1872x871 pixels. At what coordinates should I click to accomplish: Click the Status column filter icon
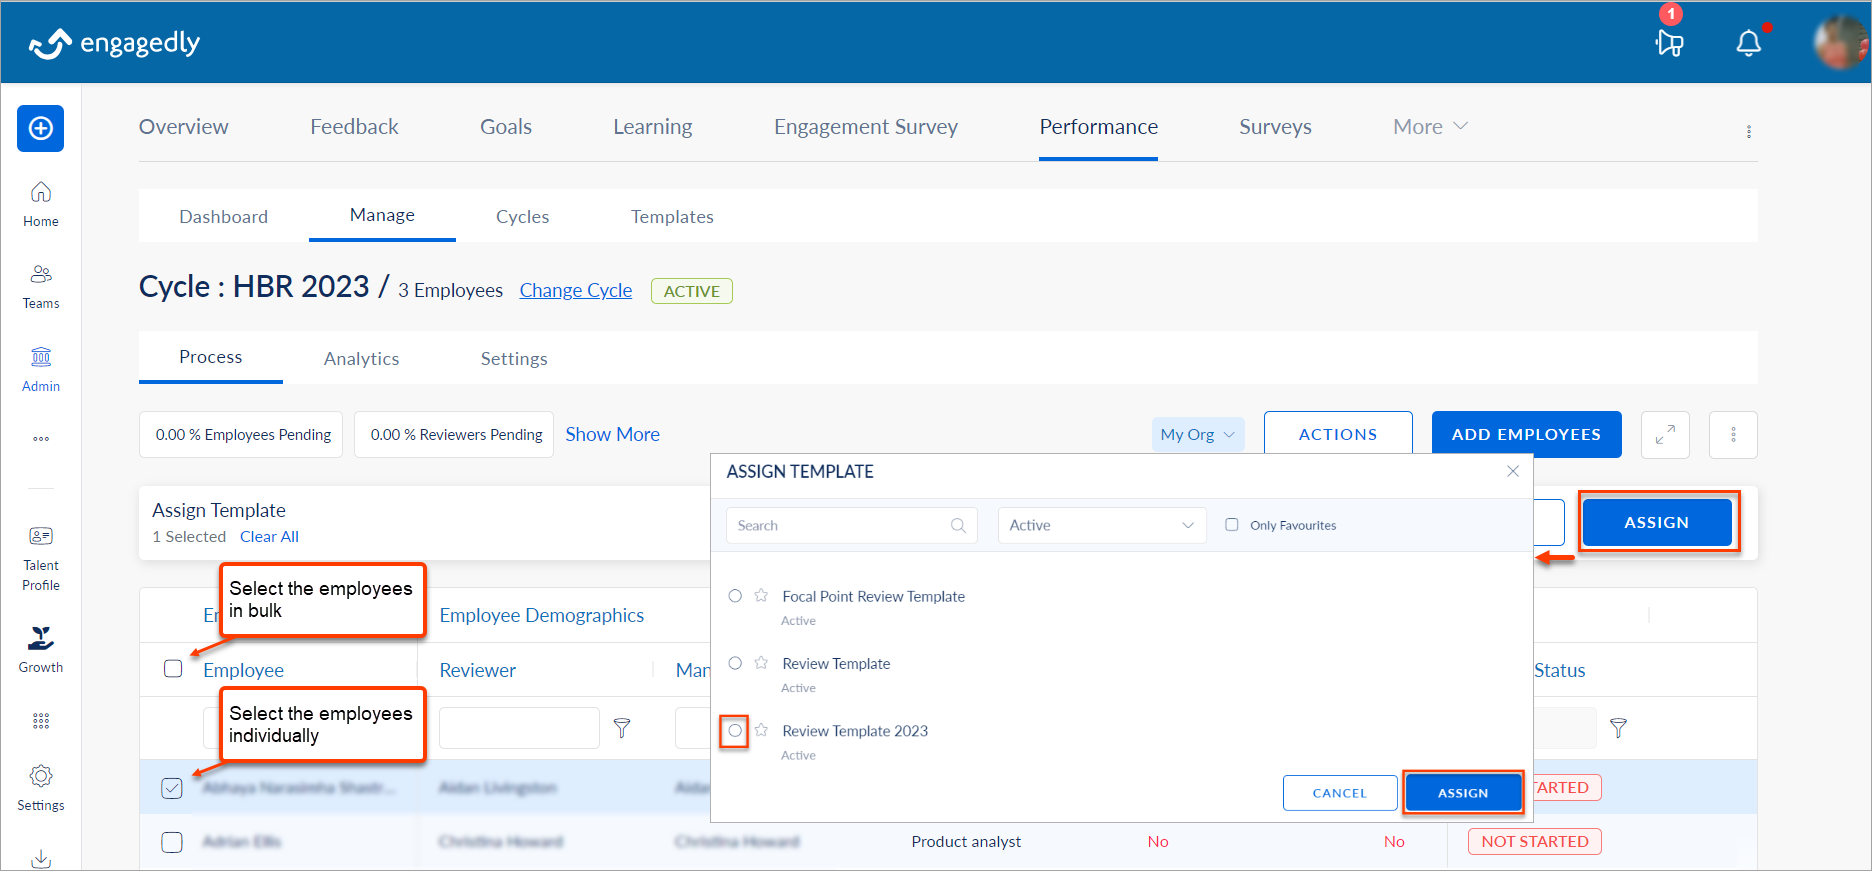[x=1618, y=728]
